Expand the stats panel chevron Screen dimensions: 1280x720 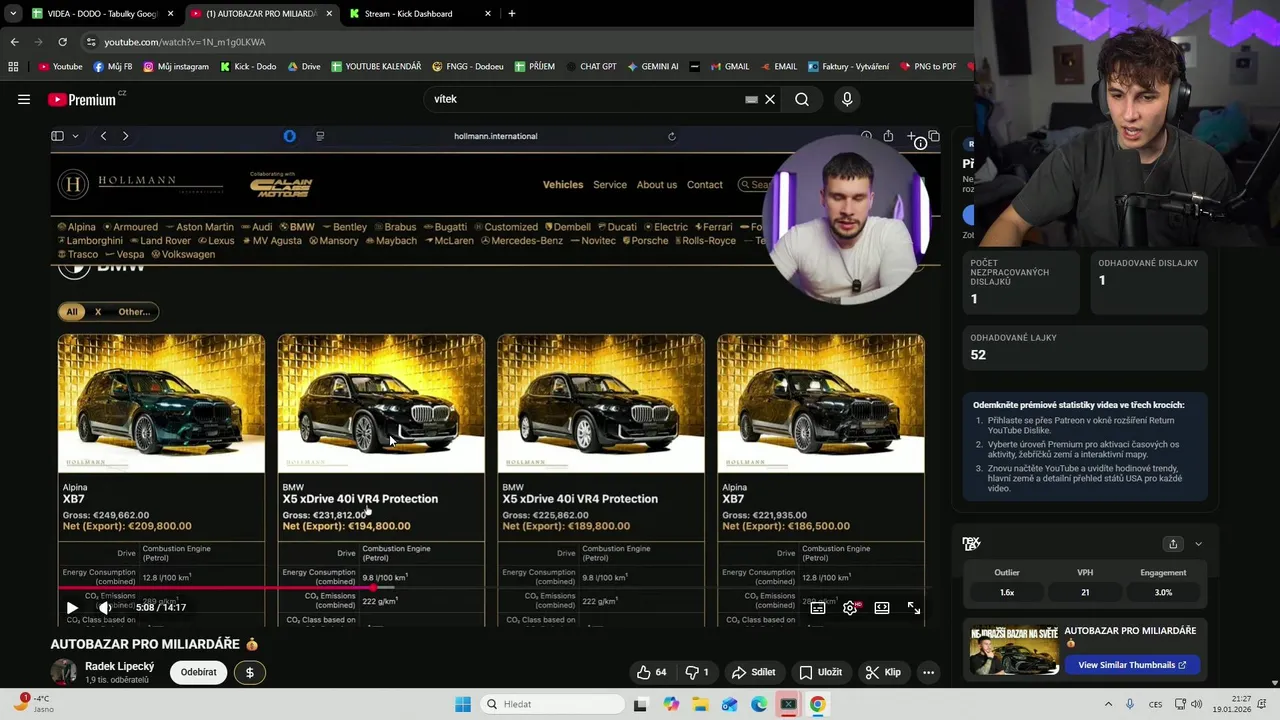(x=1198, y=544)
